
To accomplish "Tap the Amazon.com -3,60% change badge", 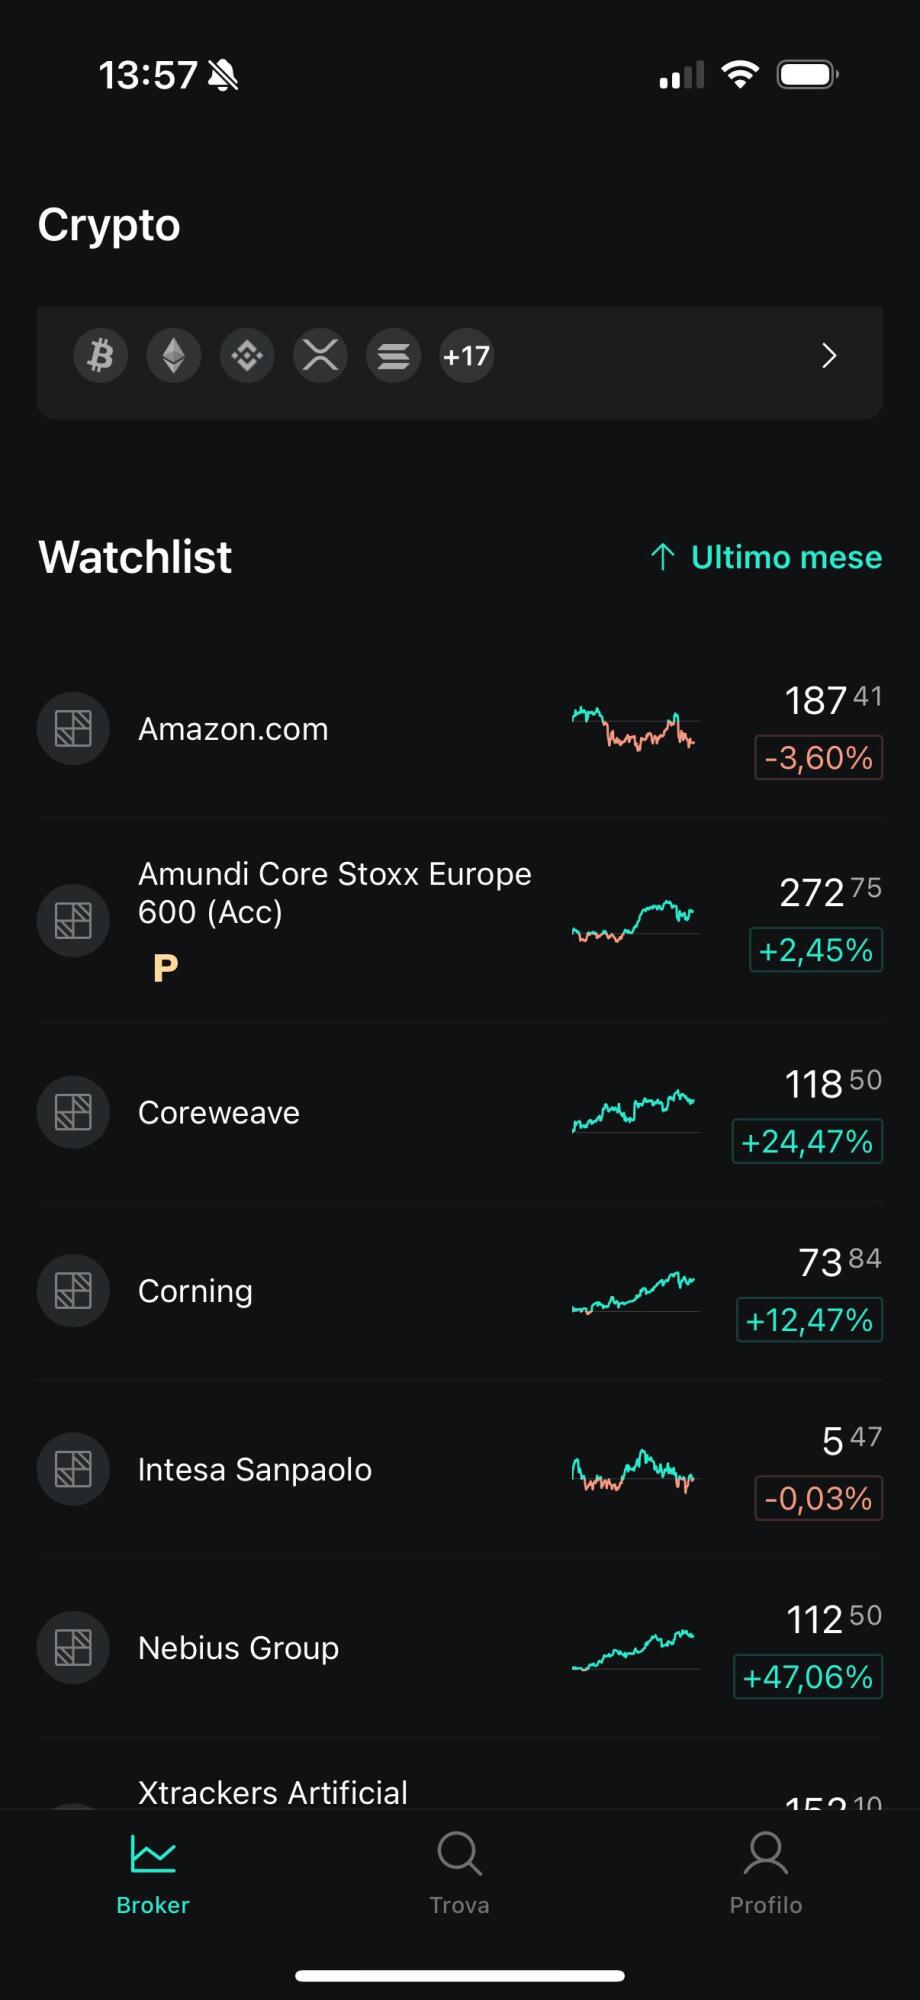I will (x=818, y=758).
